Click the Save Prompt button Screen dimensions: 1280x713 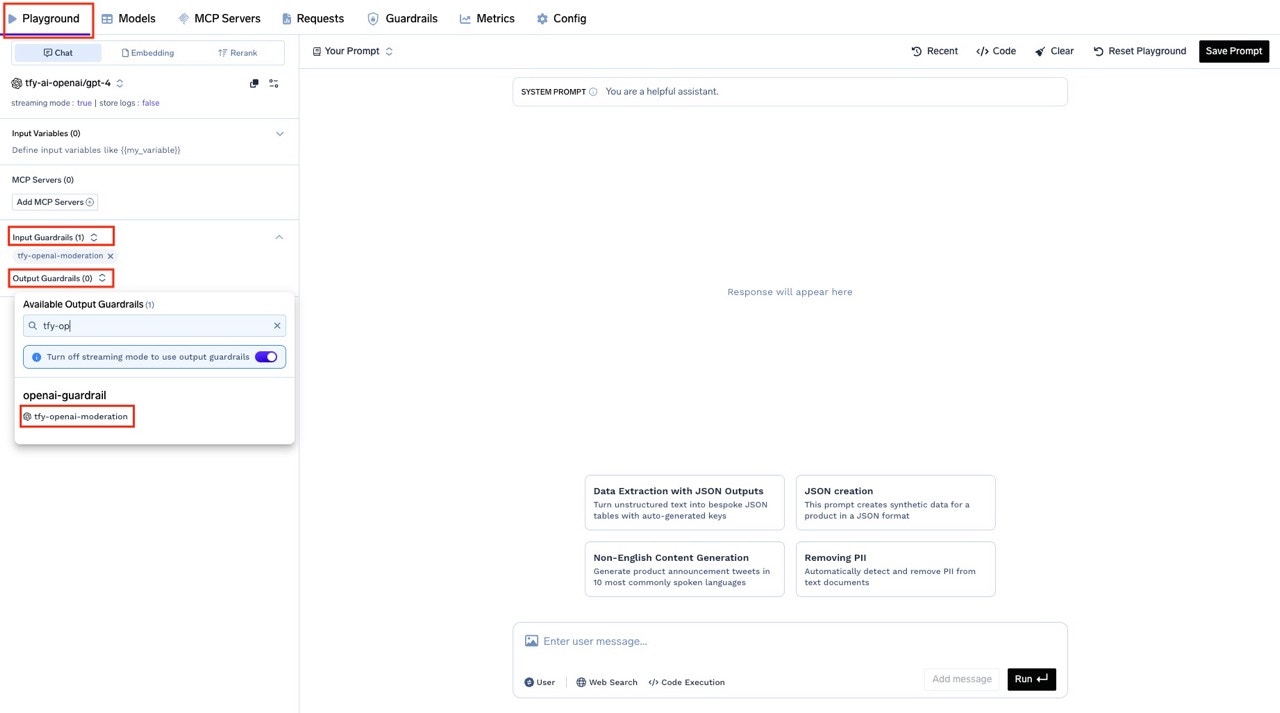pyautogui.click(x=1233, y=50)
